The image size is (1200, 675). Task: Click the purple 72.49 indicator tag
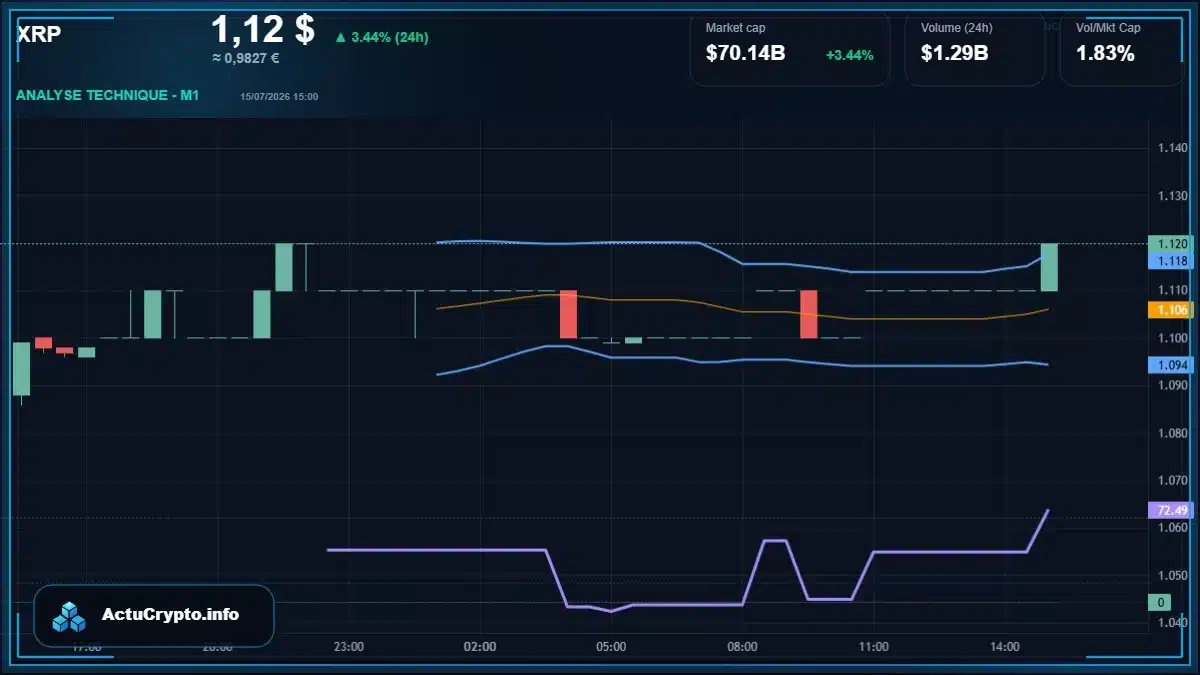click(x=1172, y=511)
